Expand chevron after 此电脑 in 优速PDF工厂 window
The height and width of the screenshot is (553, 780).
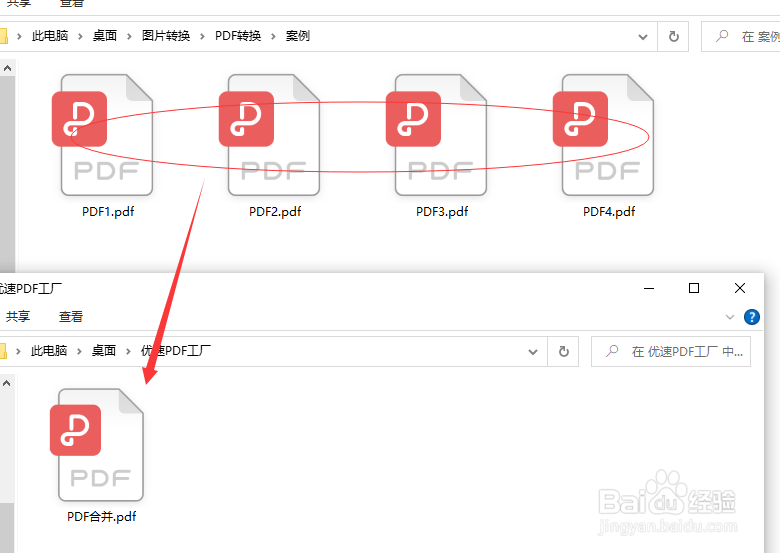[79, 351]
